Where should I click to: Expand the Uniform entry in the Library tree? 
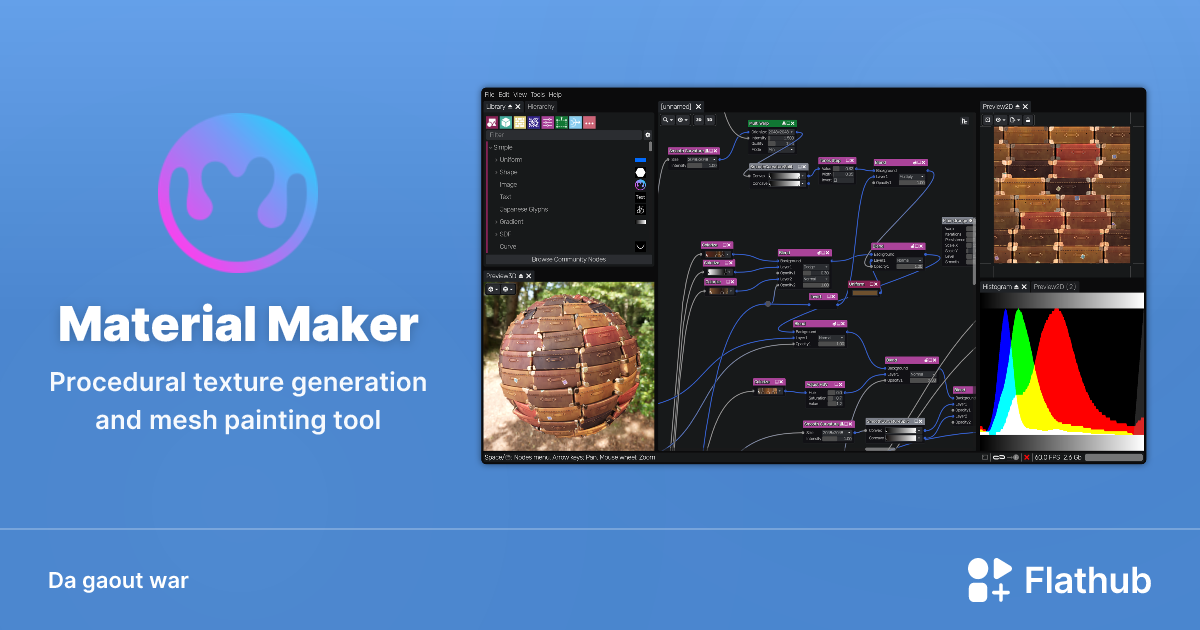(x=496, y=160)
